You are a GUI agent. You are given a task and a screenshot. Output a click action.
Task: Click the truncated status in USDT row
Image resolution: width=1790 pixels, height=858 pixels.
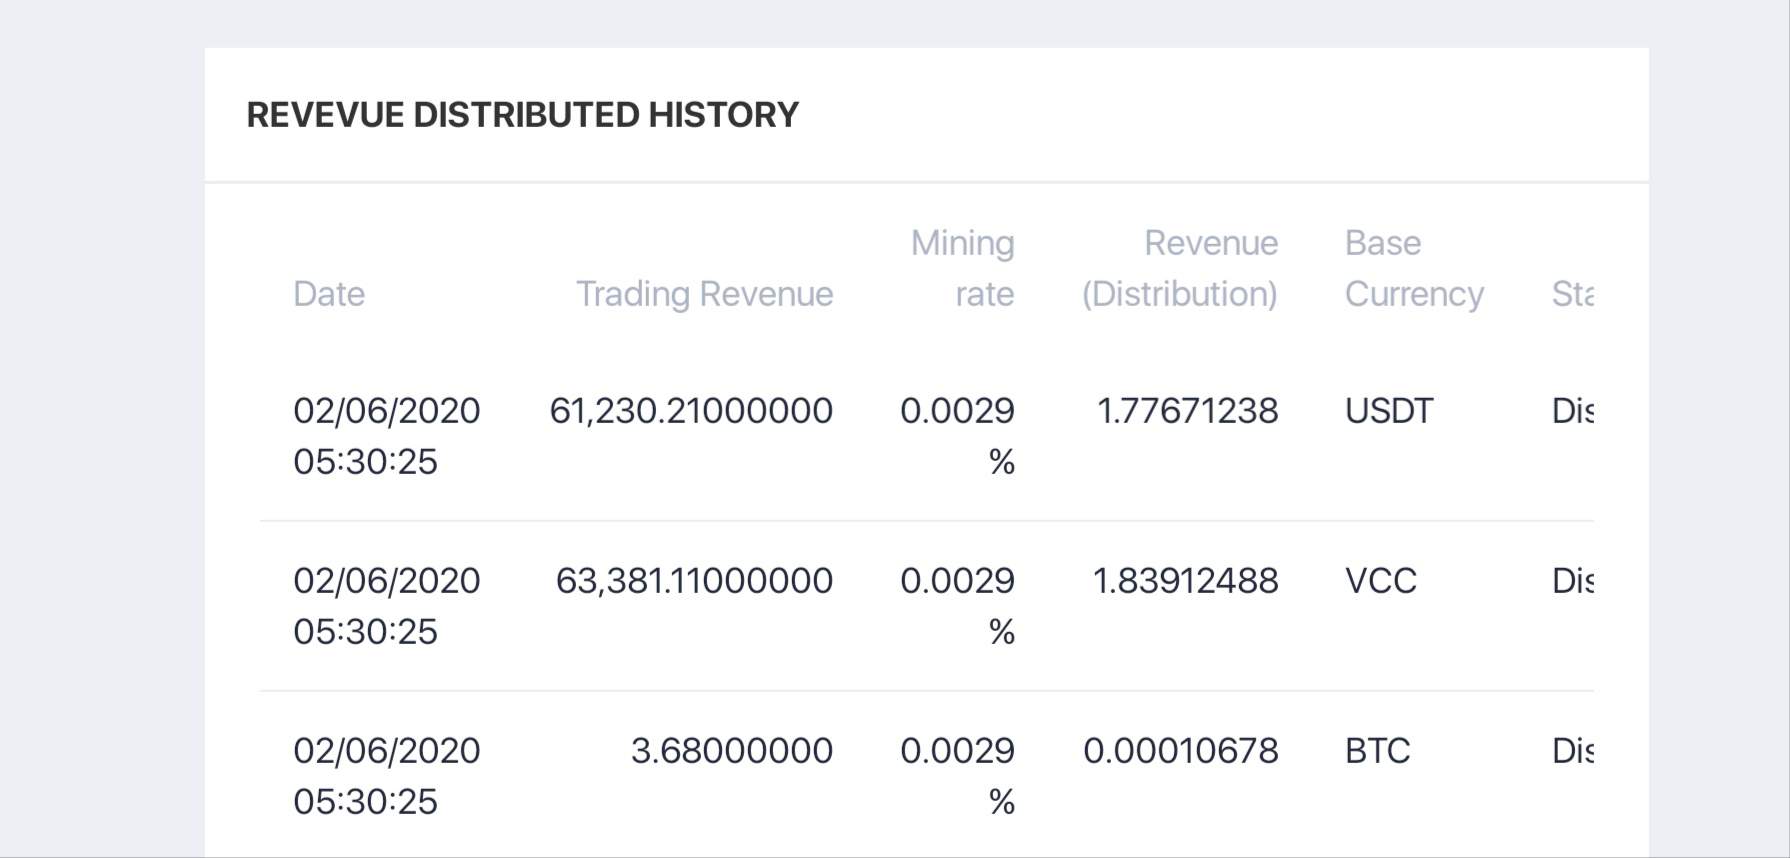(1572, 411)
